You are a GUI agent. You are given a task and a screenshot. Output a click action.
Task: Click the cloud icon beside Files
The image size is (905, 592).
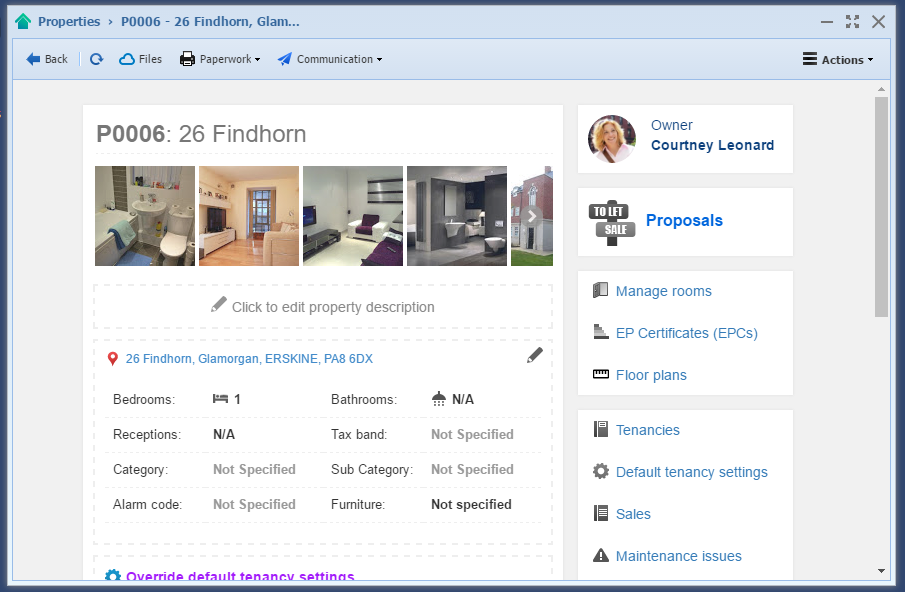tap(127, 59)
